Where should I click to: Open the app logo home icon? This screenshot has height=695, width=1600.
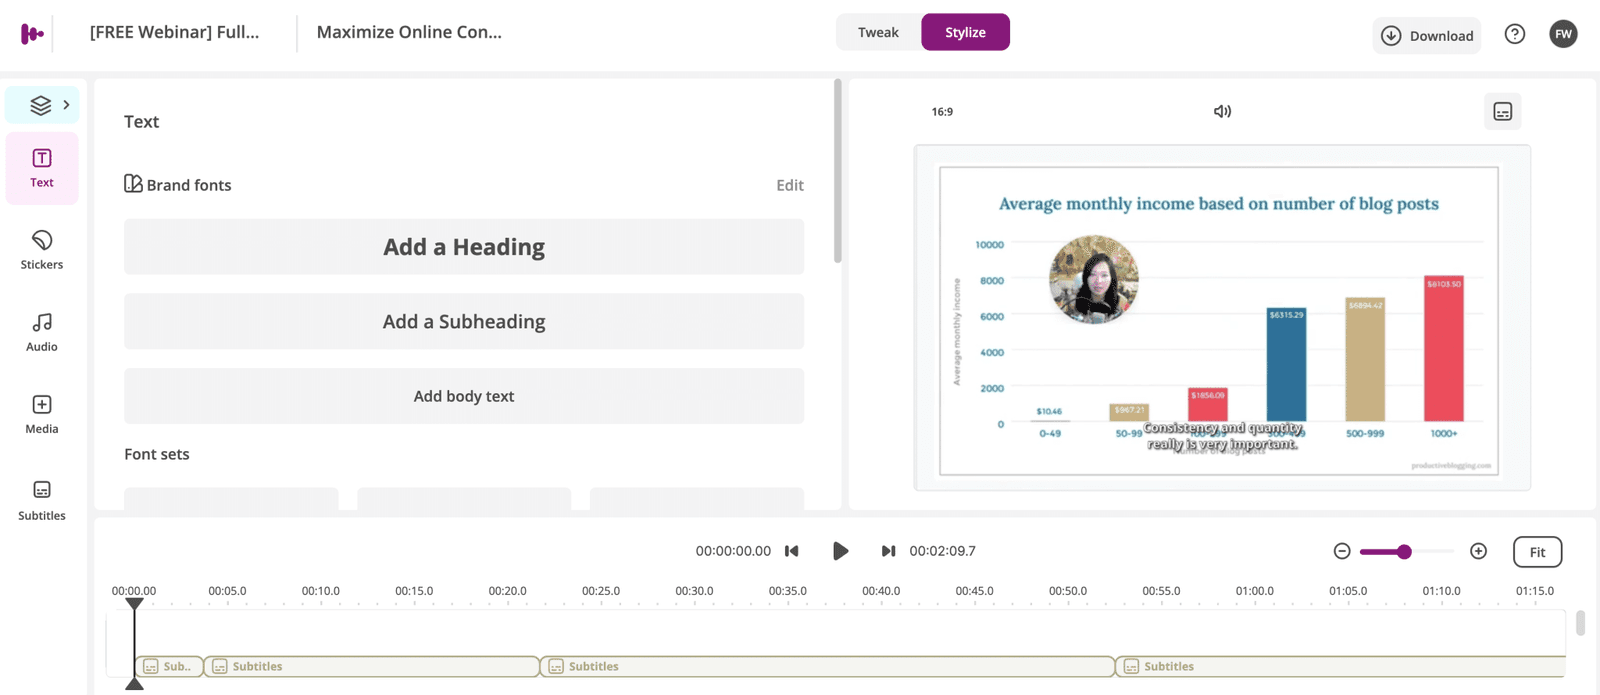click(x=32, y=34)
